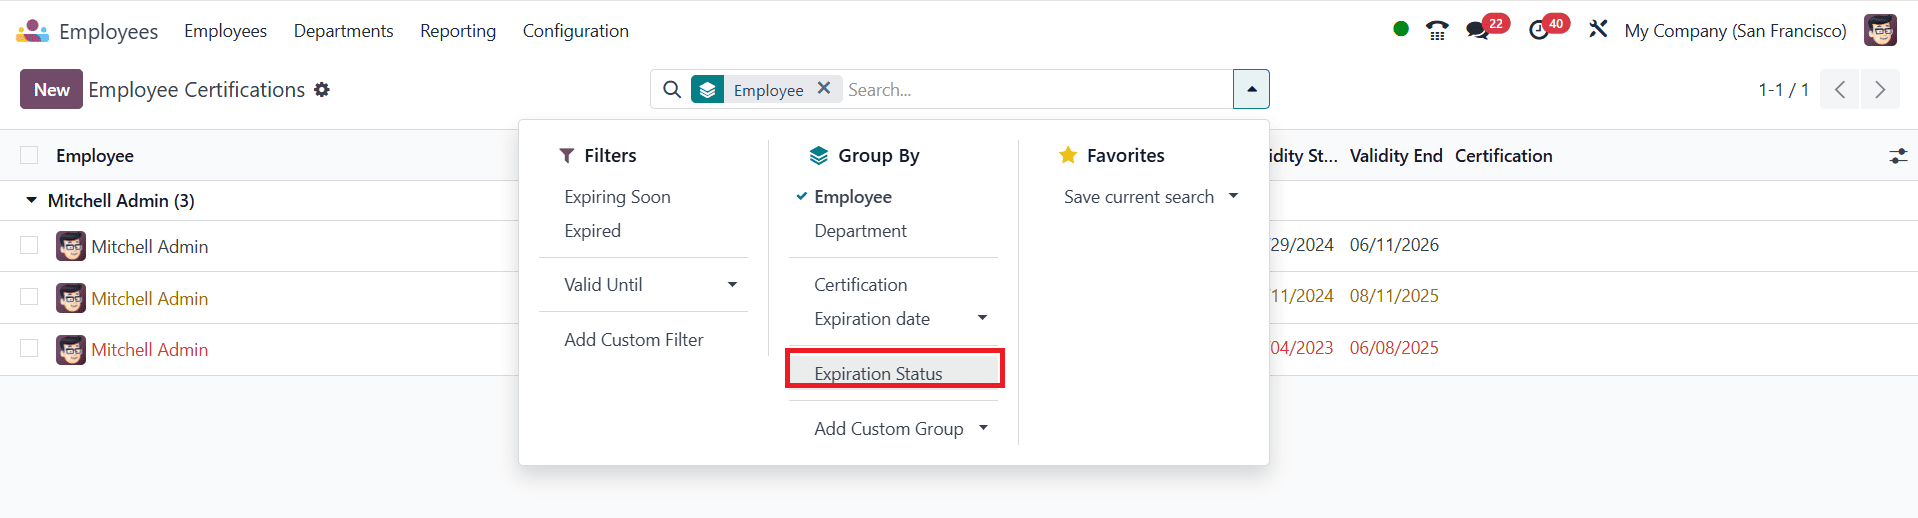Apply the Expired filter

click(x=592, y=231)
